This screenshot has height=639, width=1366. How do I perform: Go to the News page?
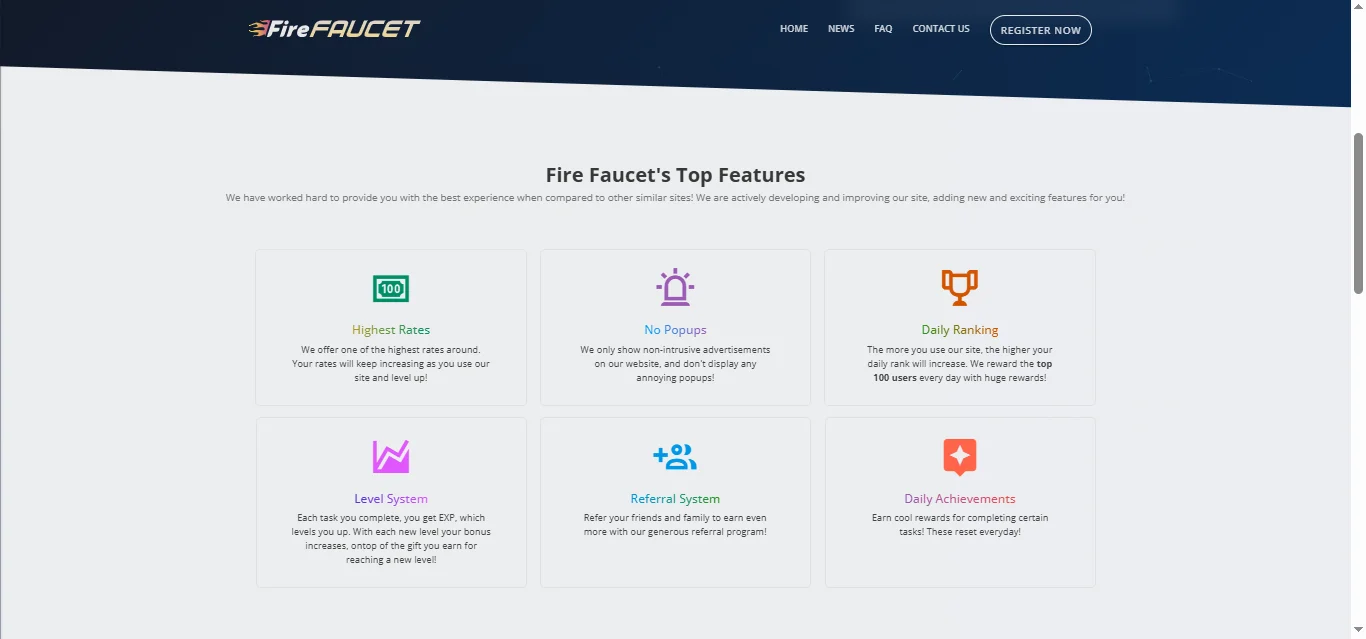pyautogui.click(x=841, y=29)
